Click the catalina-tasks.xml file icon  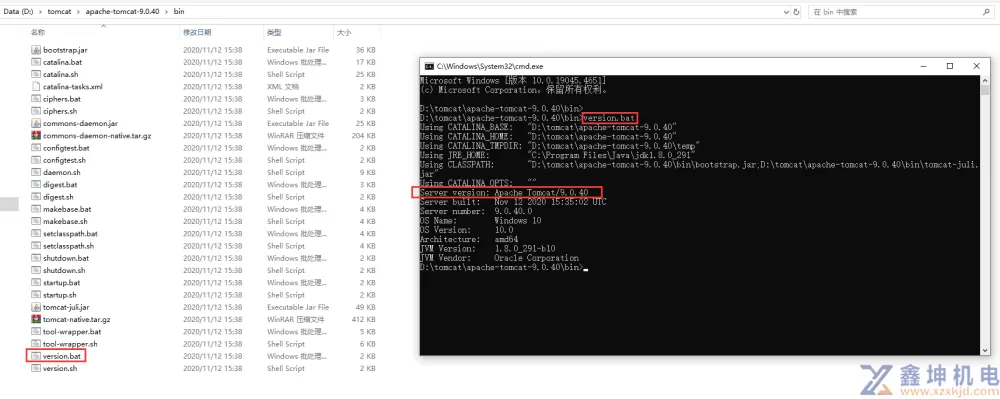(x=36, y=87)
